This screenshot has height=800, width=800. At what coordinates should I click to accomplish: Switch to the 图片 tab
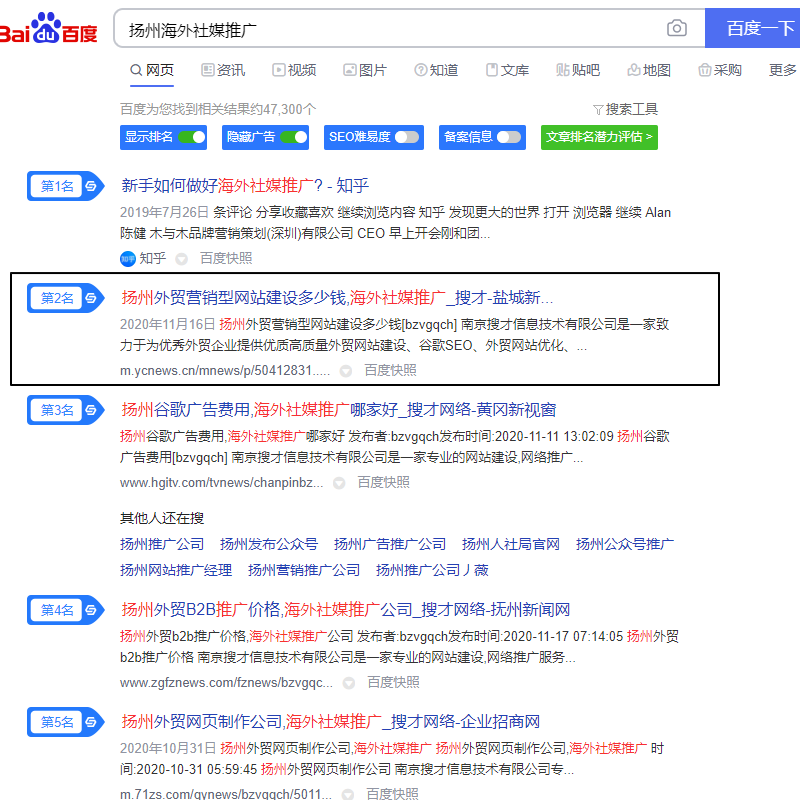click(365, 70)
